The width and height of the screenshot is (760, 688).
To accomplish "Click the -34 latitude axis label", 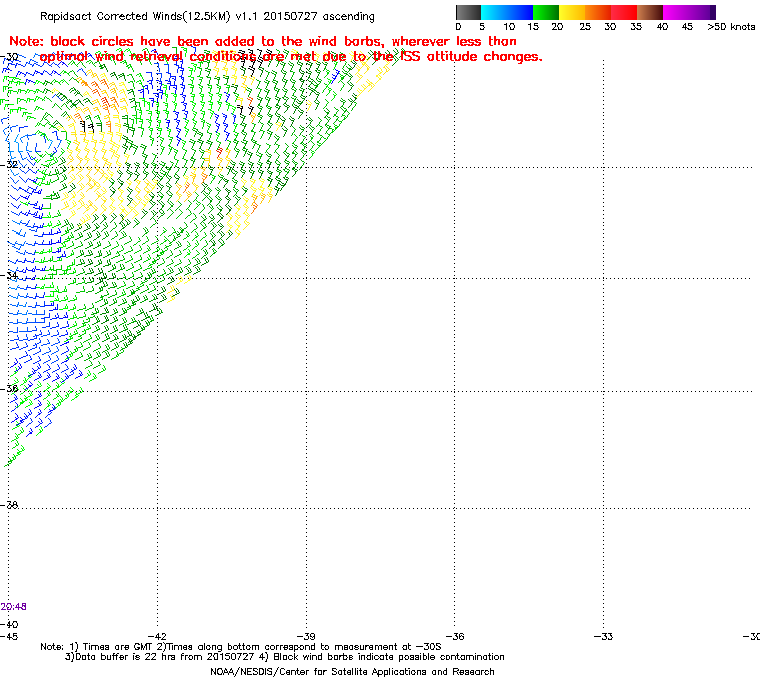I will tap(9, 275).
